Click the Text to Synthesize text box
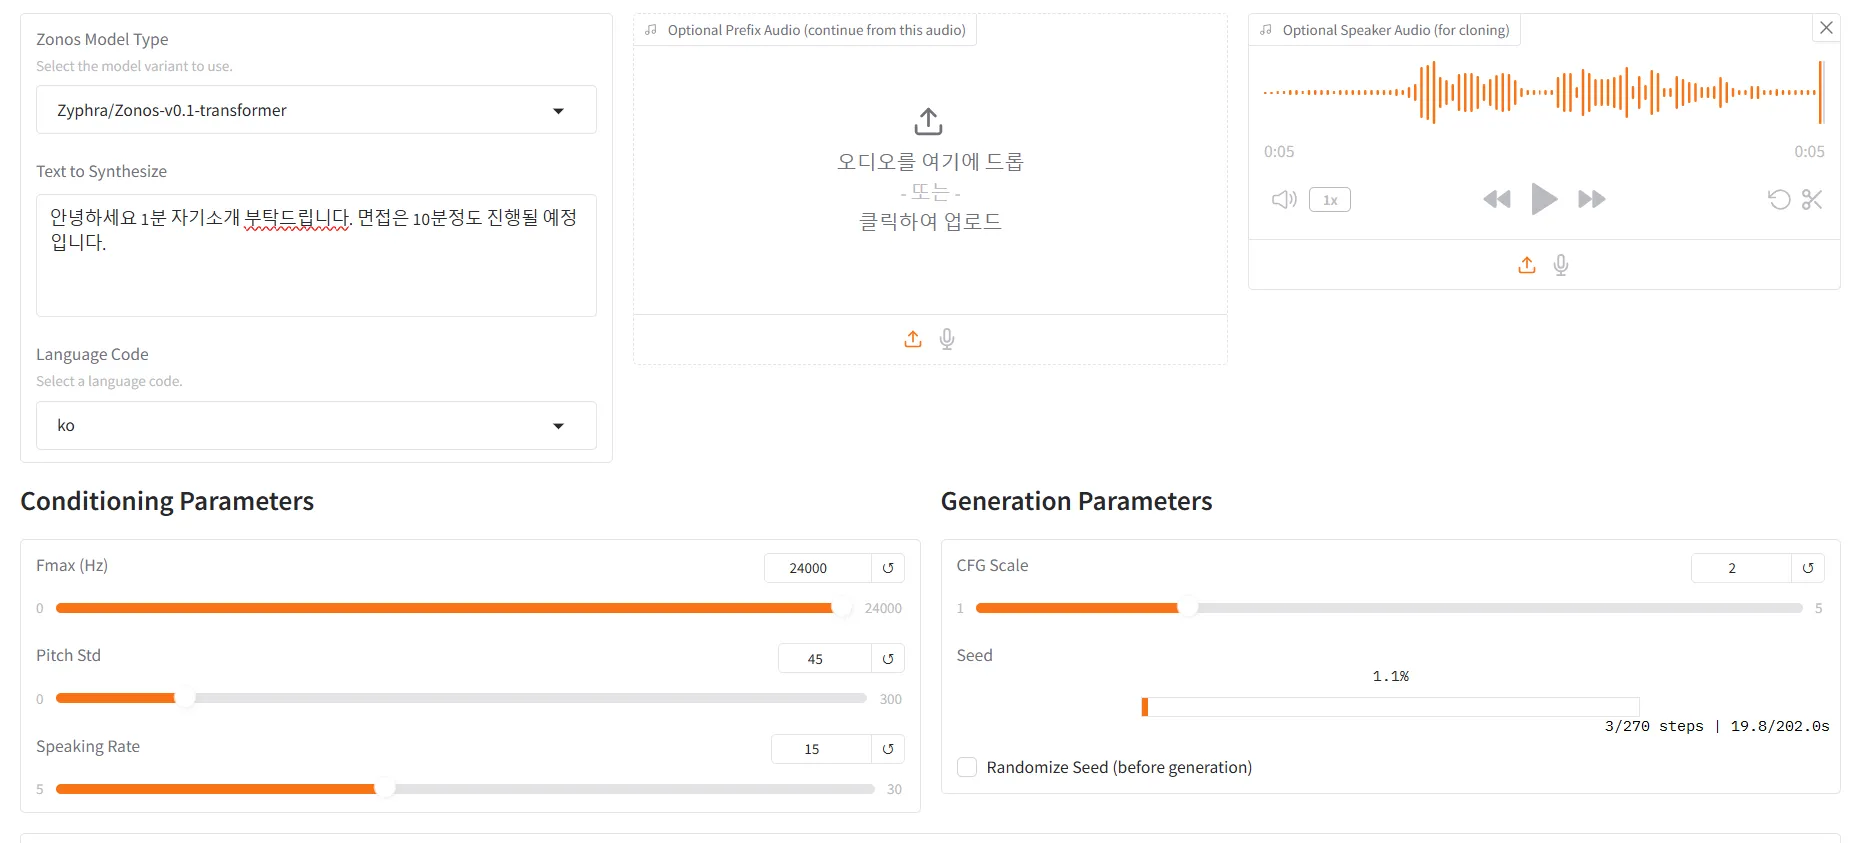1870x843 pixels. point(316,255)
